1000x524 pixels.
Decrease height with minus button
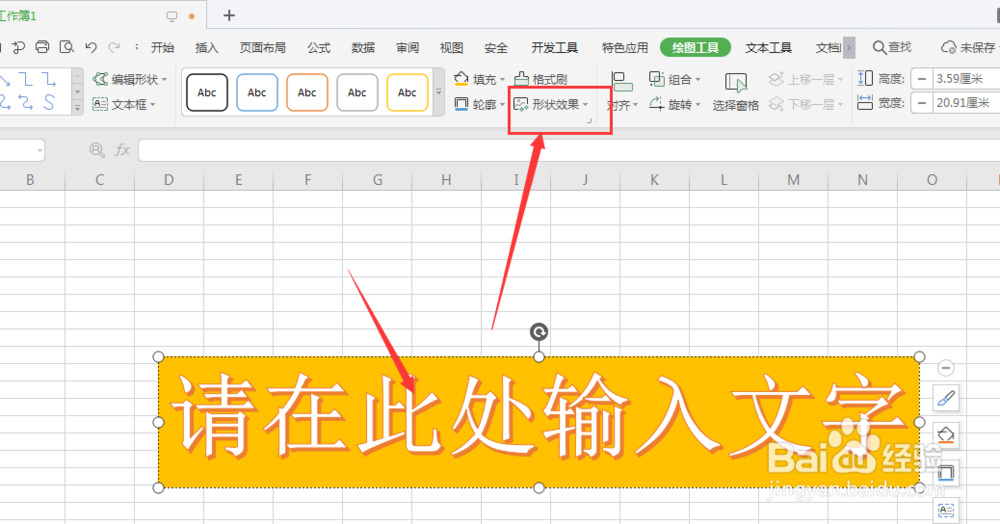[x=922, y=78]
